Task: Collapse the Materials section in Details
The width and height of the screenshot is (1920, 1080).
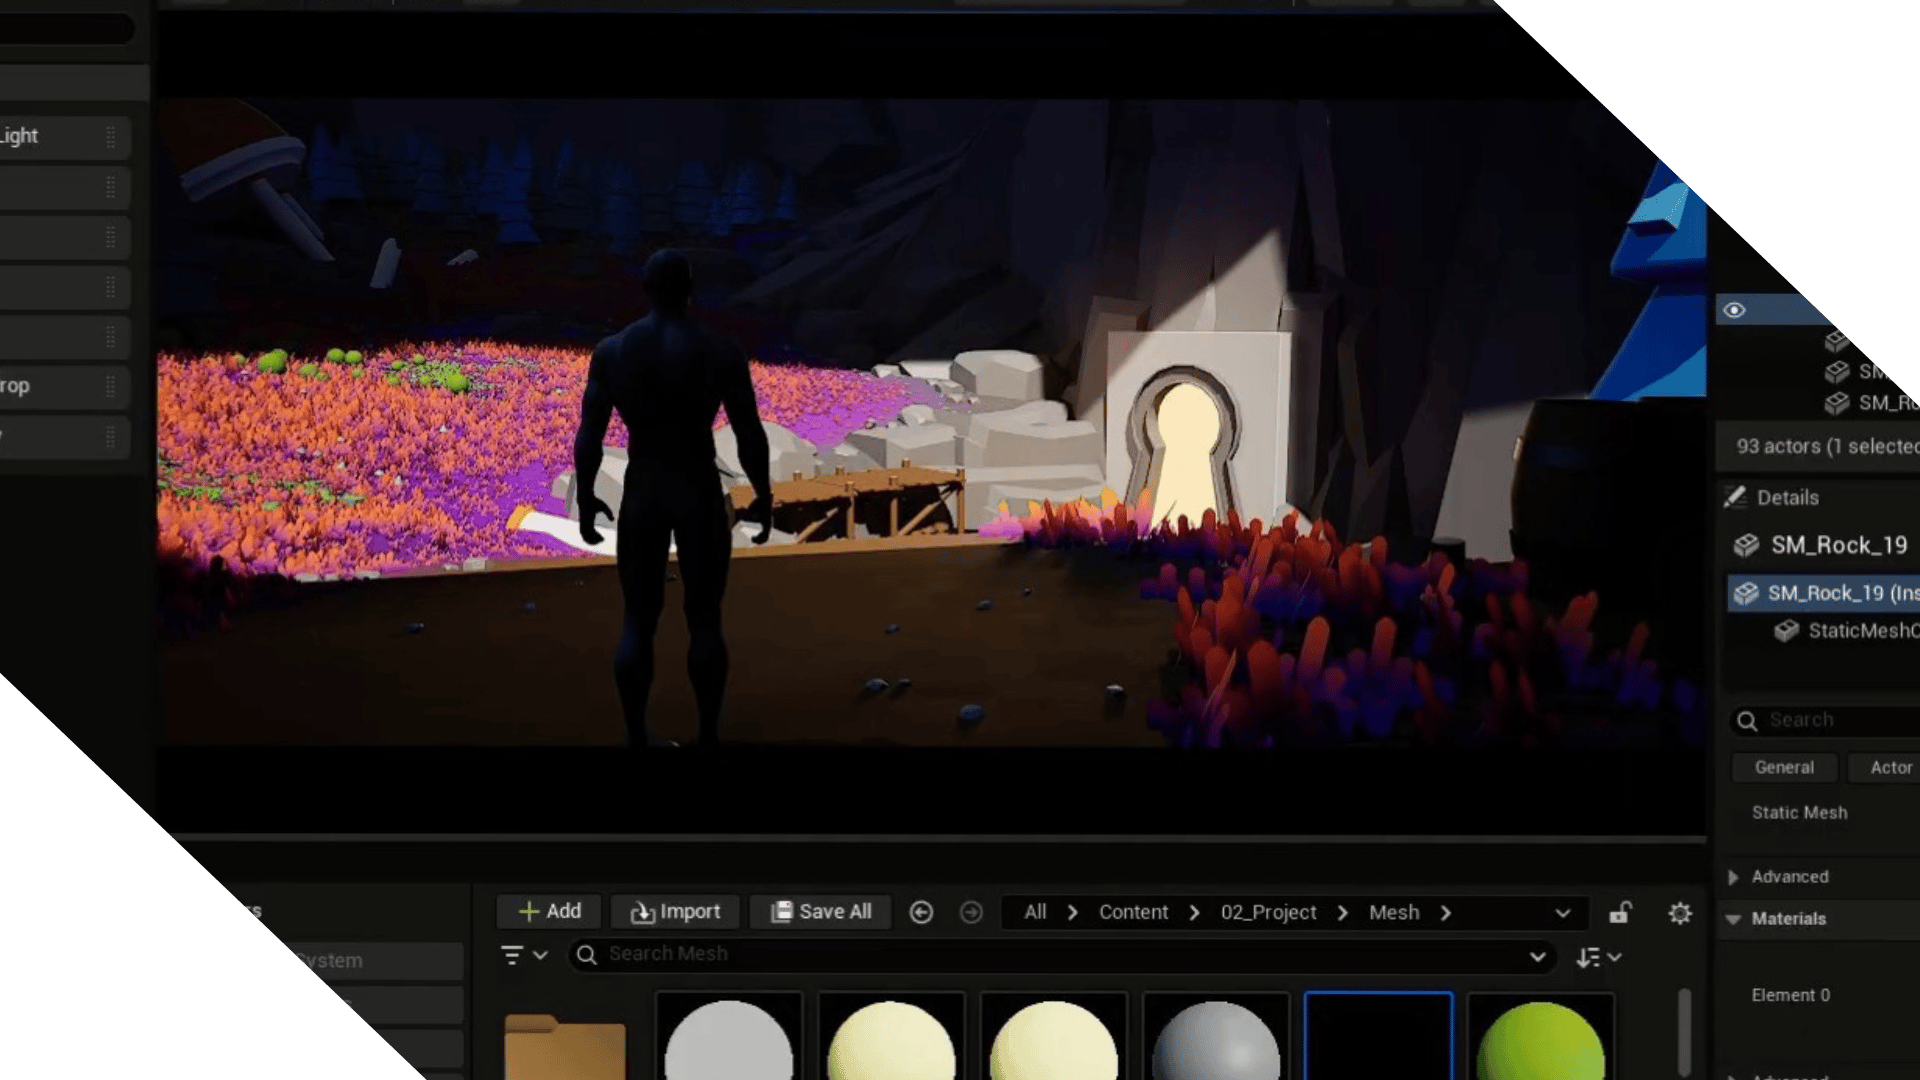Action: [x=1734, y=919]
